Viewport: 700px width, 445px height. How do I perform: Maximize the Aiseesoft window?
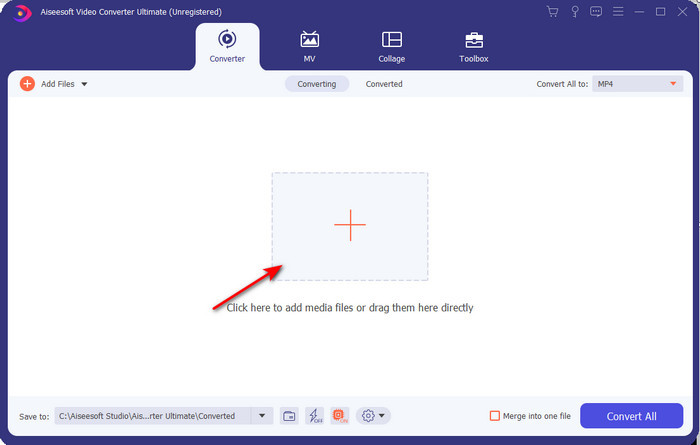(661, 12)
